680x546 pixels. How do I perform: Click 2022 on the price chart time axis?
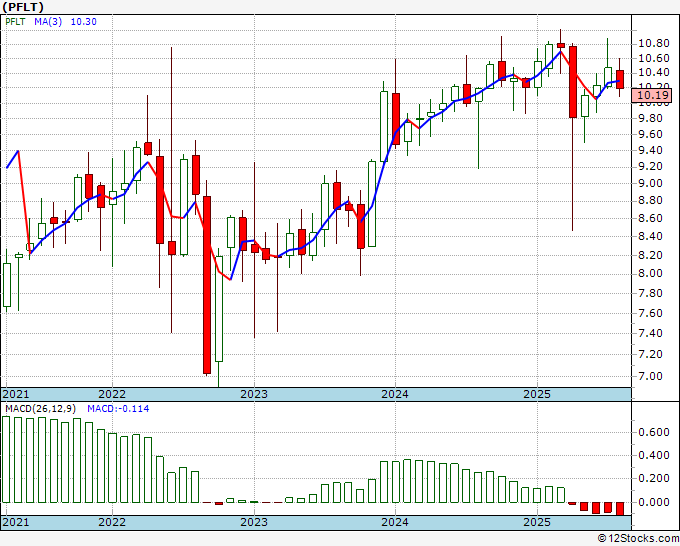tap(112, 394)
